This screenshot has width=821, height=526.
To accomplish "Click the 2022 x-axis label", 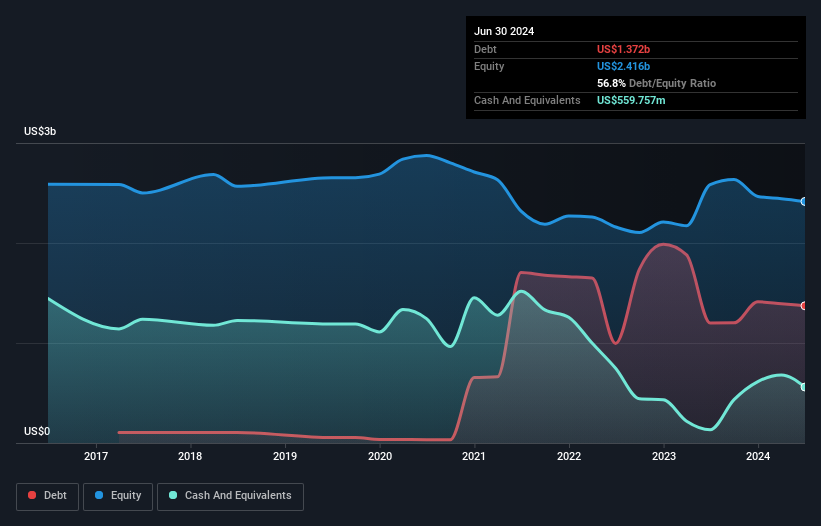I will [569, 456].
